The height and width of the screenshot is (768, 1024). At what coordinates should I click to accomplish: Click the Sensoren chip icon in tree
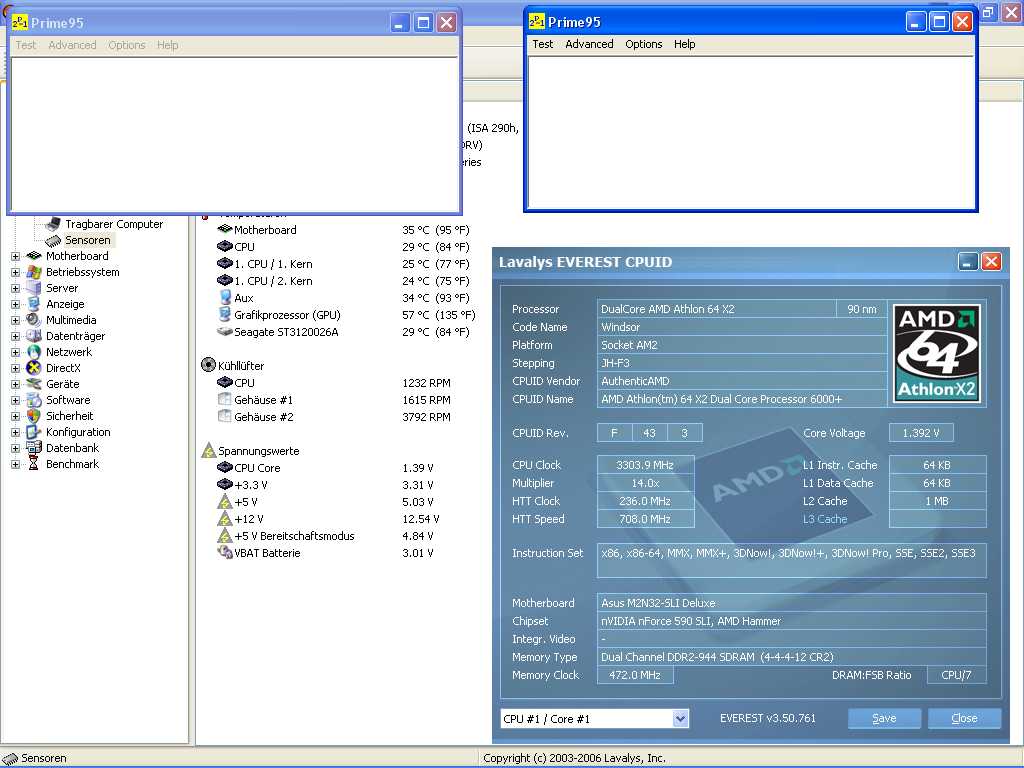click(53, 240)
